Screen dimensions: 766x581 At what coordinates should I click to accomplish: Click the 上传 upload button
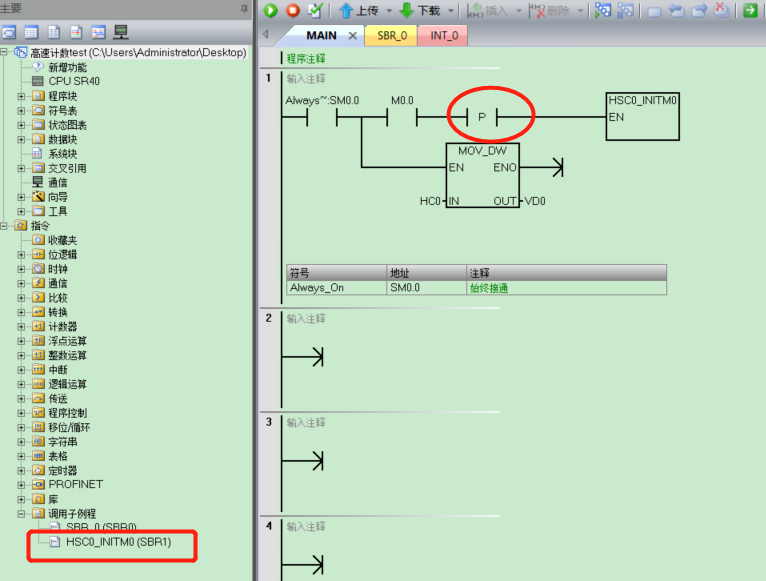pos(358,11)
